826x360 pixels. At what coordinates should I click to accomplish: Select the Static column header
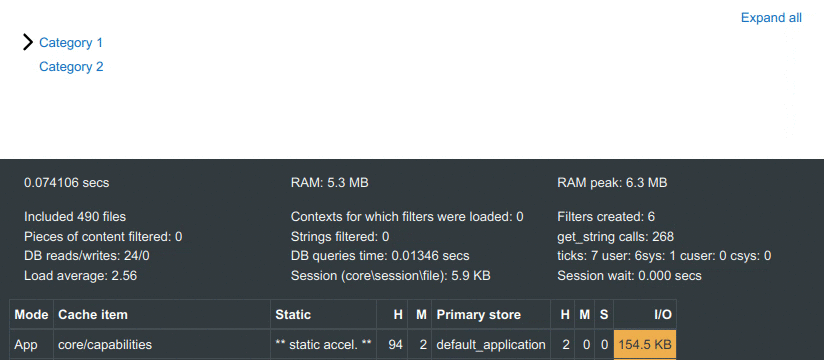[x=323, y=315]
